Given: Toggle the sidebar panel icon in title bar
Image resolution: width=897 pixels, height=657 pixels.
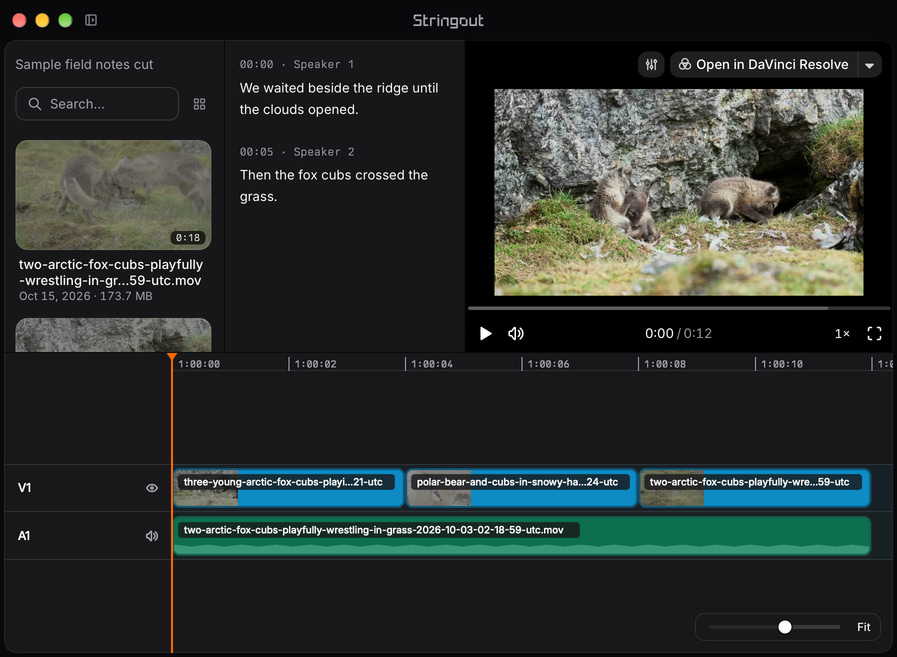Looking at the screenshot, I should pyautogui.click(x=91, y=20).
